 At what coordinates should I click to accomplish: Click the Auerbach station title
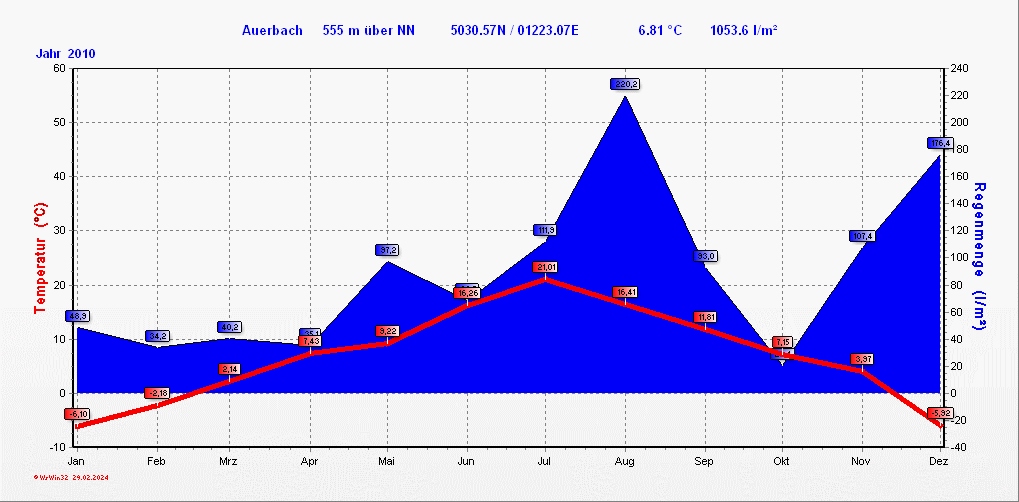click(x=273, y=30)
